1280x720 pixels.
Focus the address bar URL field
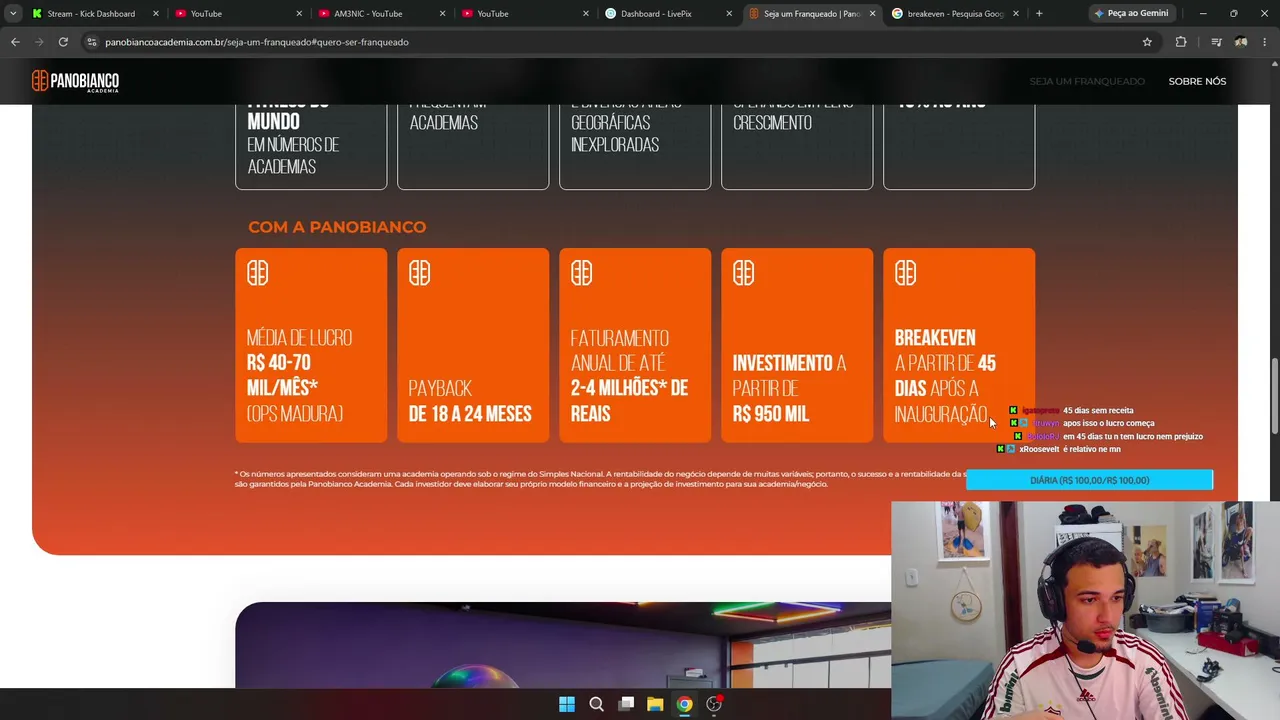[620, 42]
